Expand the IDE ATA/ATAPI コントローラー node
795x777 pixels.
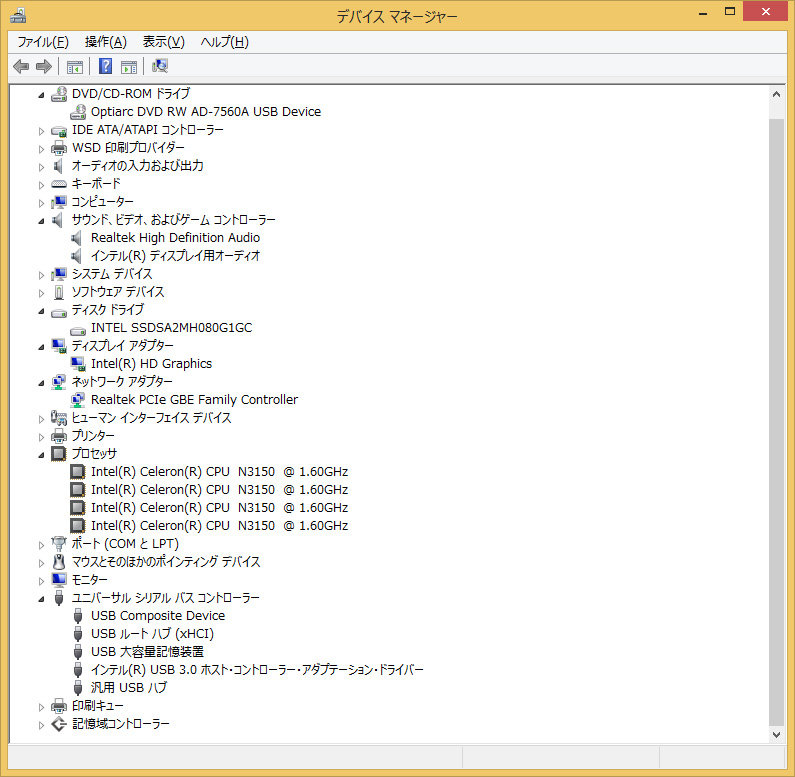tap(41, 131)
